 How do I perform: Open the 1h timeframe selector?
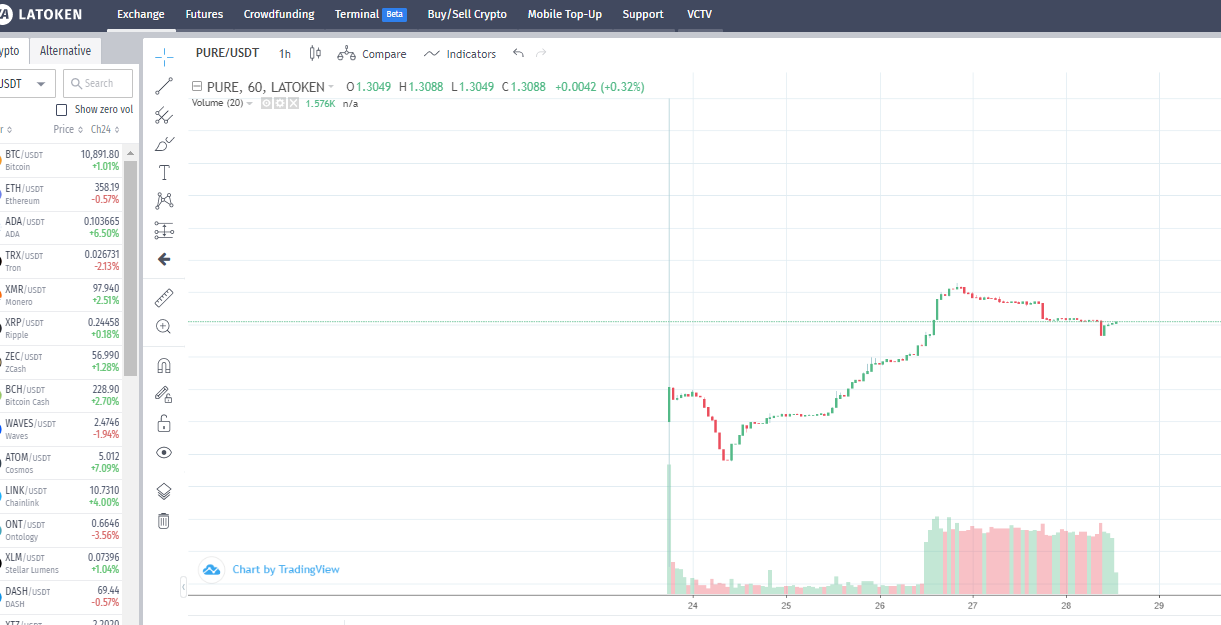coord(285,54)
